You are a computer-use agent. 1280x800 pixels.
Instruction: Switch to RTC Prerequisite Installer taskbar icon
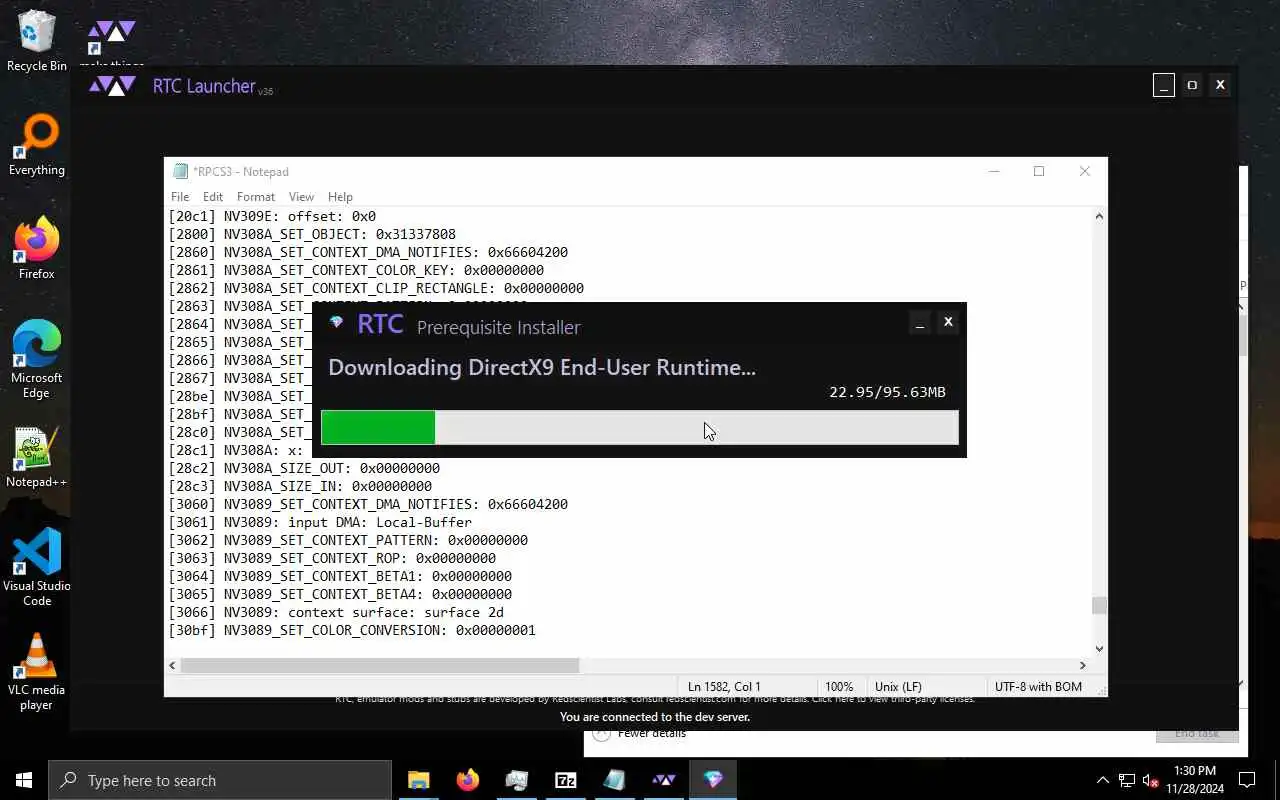coord(712,780)
